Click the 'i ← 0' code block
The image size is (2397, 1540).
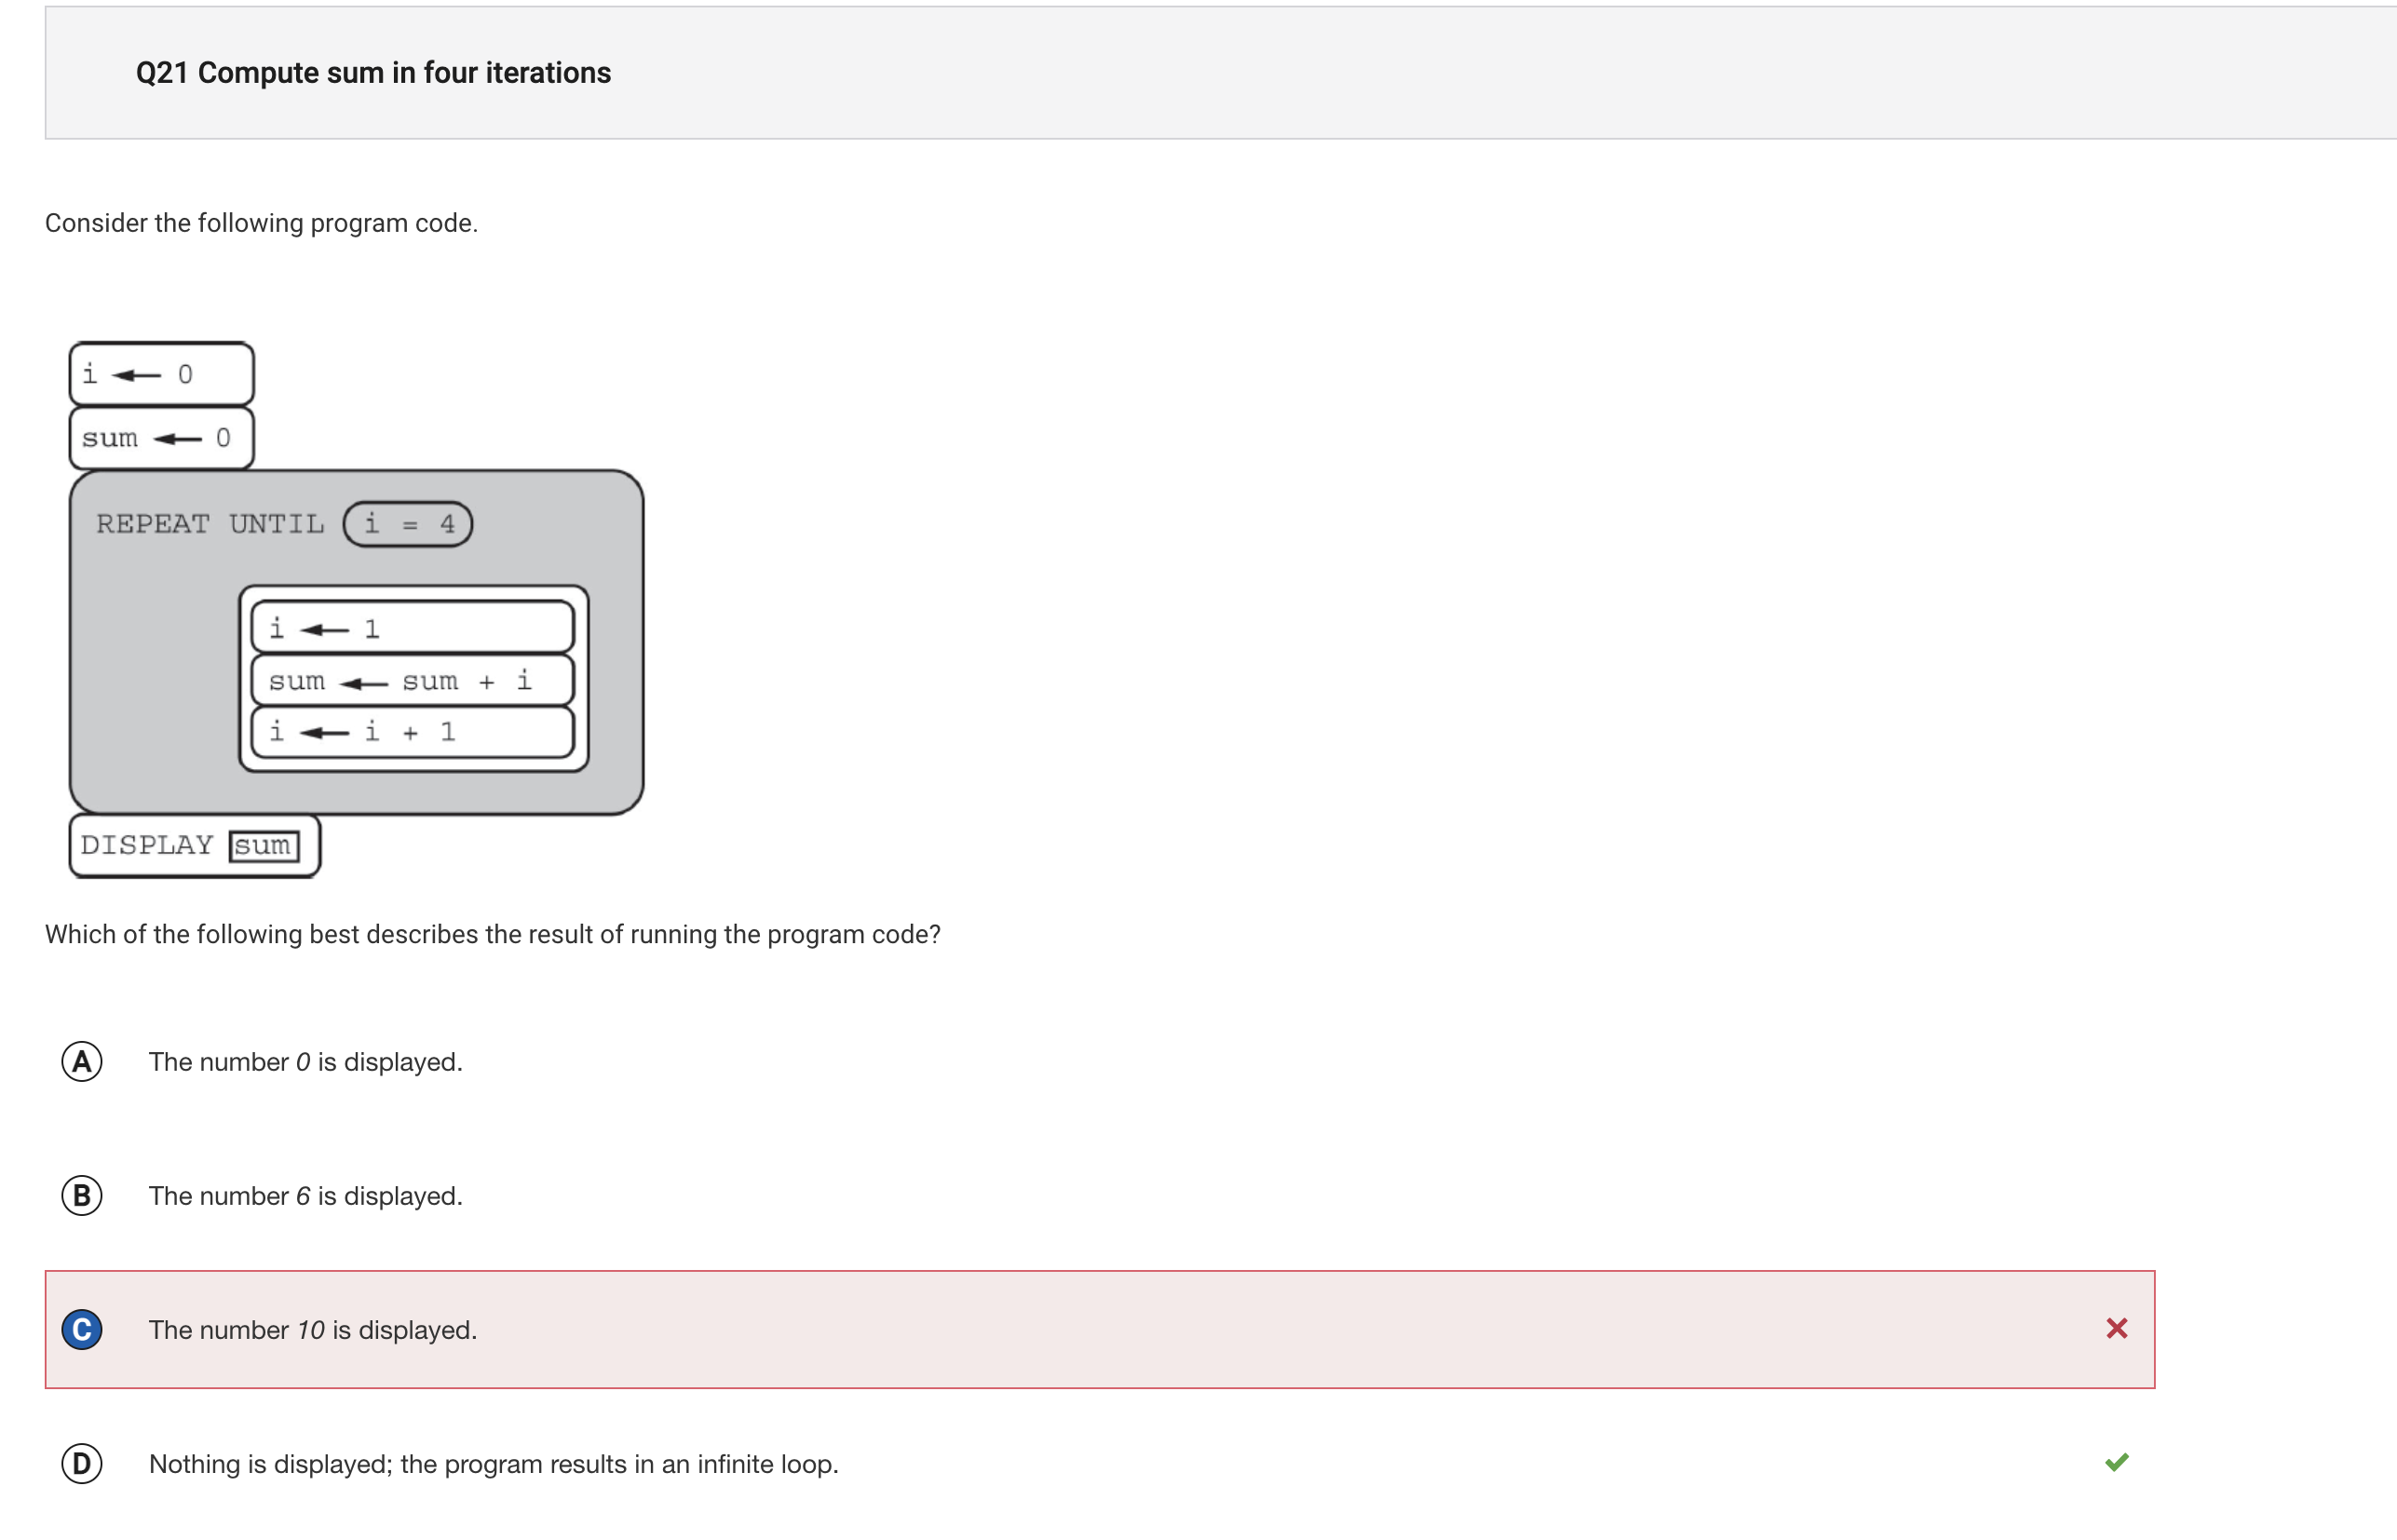[161, 374]
